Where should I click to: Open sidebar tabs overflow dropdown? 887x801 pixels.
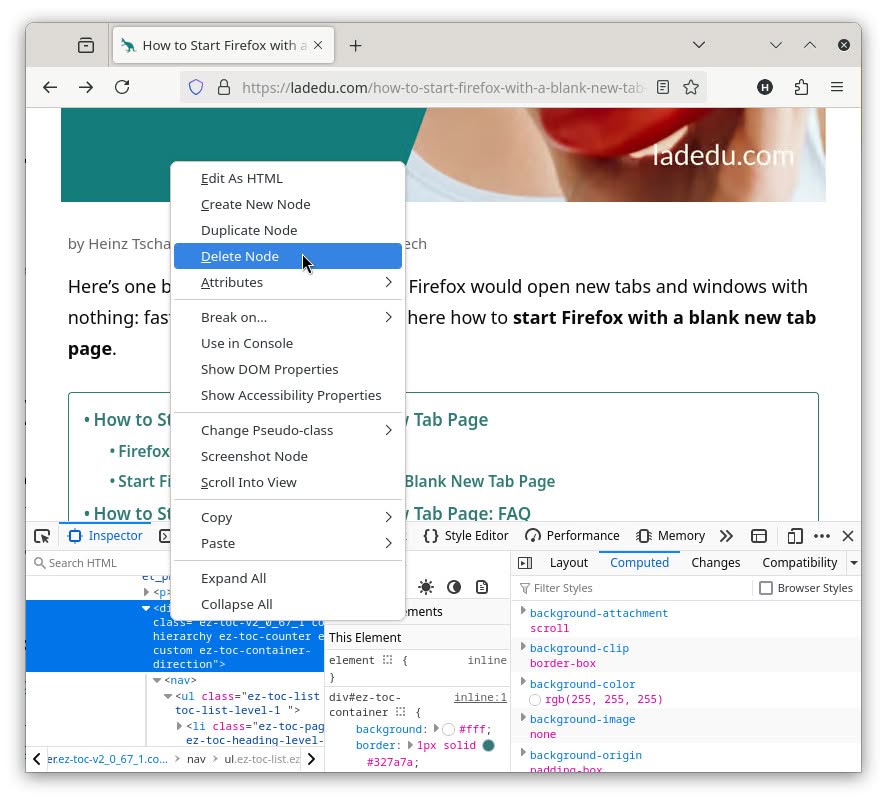pos(854,563)
